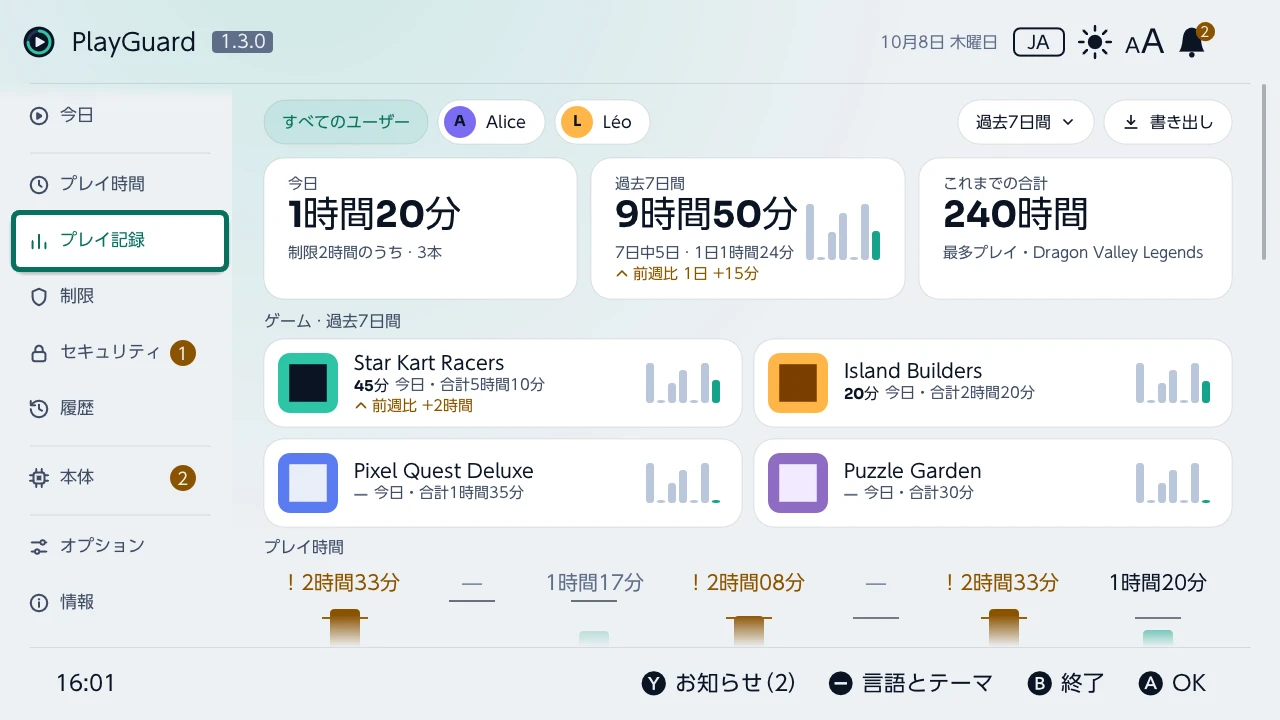Click Puzzle Garden title text
The width and height of the screenshot is (1280, 720).
pyautogui.click(x=912, y=471)
